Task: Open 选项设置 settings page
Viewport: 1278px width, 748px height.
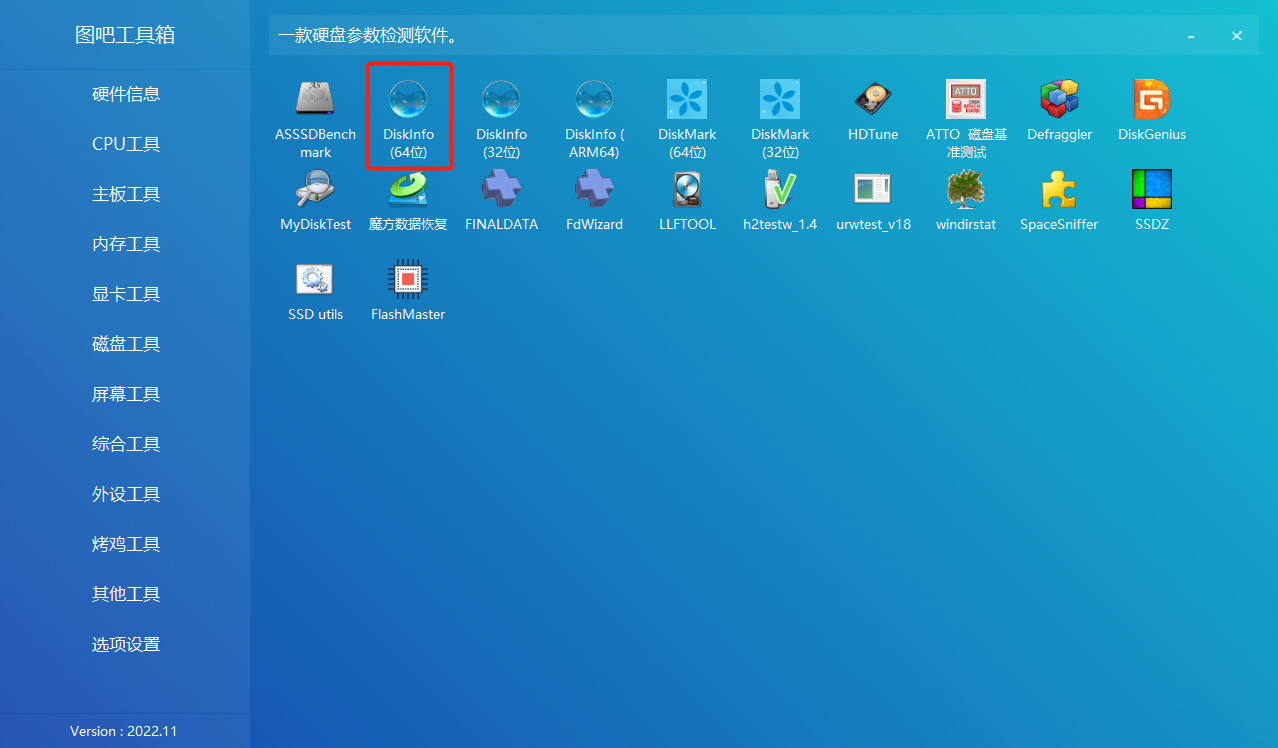Action: click(x=125, y=644)
